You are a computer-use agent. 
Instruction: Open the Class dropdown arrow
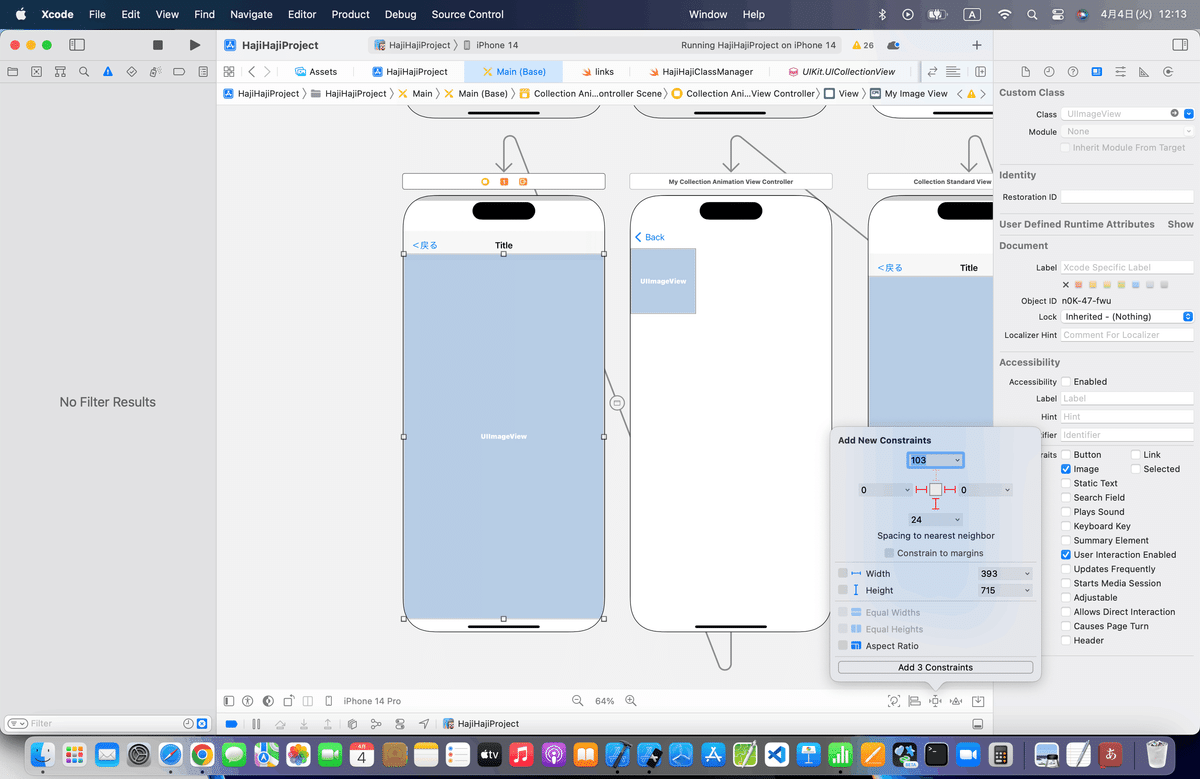(x=1189, y=114)
